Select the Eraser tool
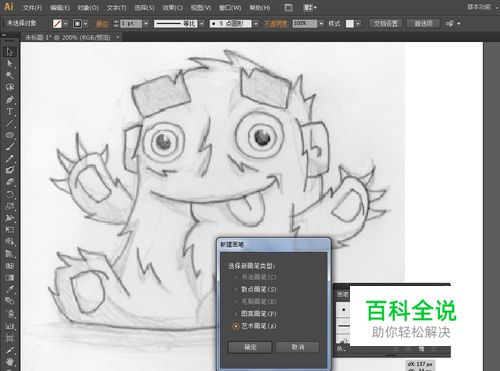Viewport: 500px width, 371px height. click(x=10, y=182)
